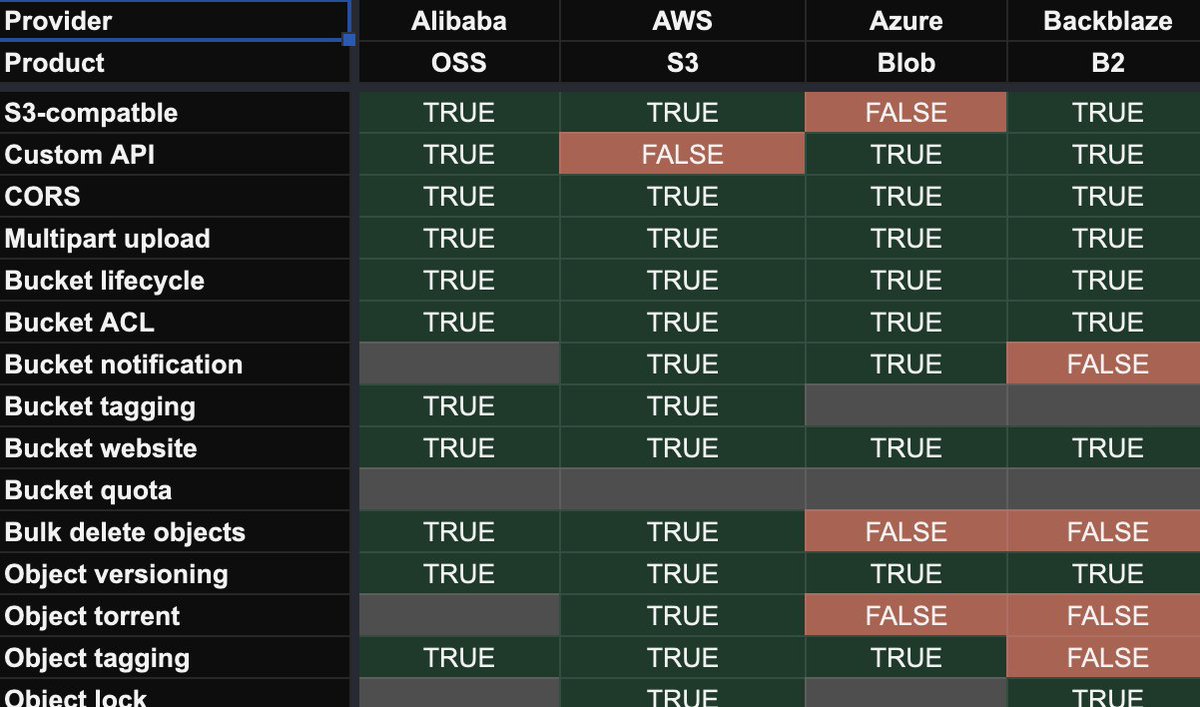1200x707 pixels.
Task: Click the Bucket website row label
Action: [x=175, y=448]
